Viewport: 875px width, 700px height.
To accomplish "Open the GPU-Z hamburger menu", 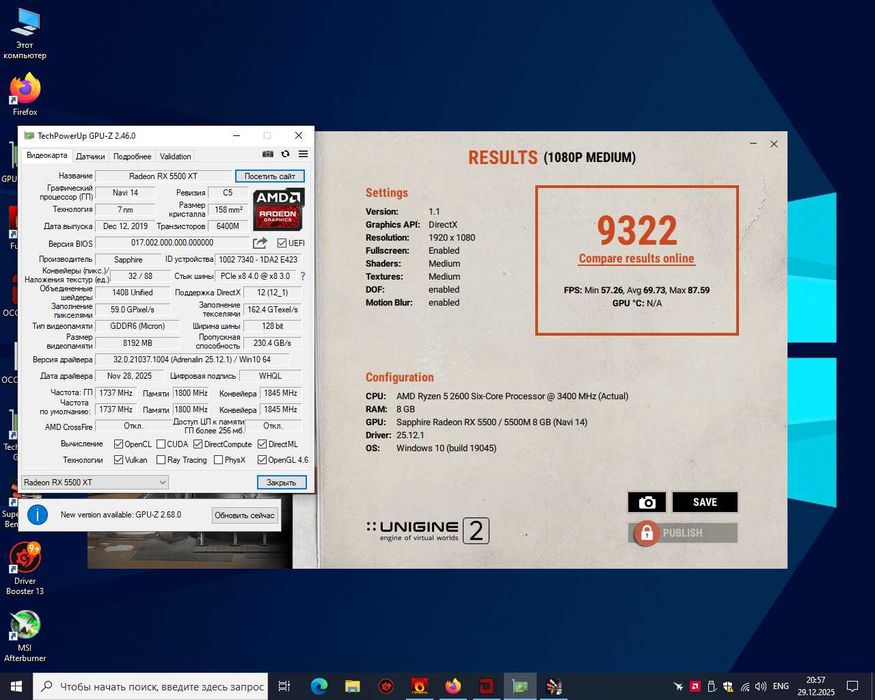I will [x=303, y=154].
